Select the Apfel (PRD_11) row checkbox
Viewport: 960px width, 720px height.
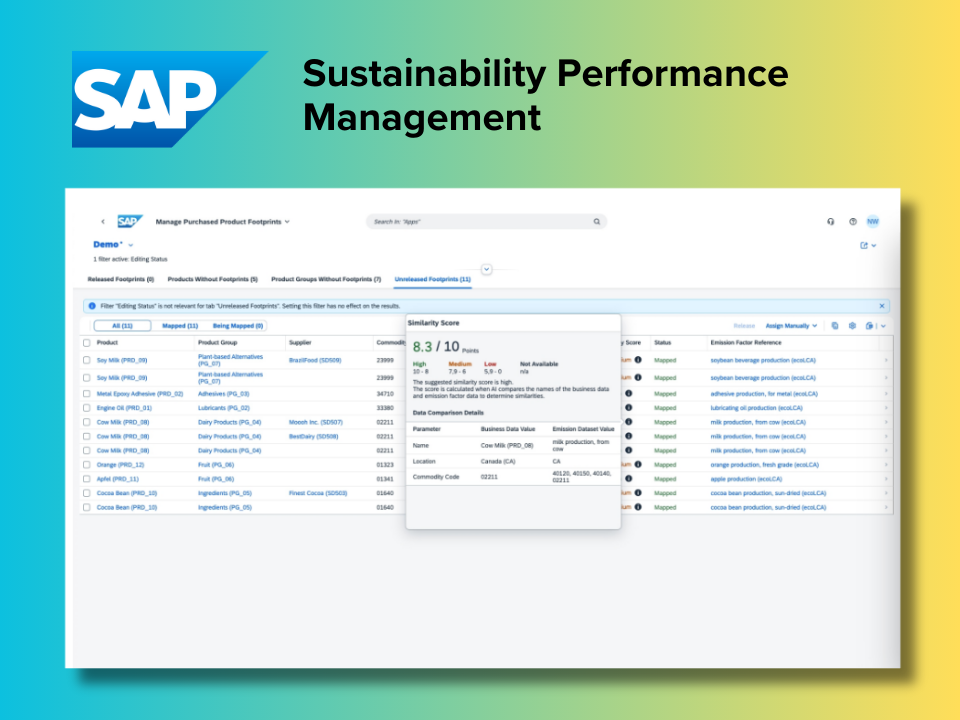[x=86, y=479]
